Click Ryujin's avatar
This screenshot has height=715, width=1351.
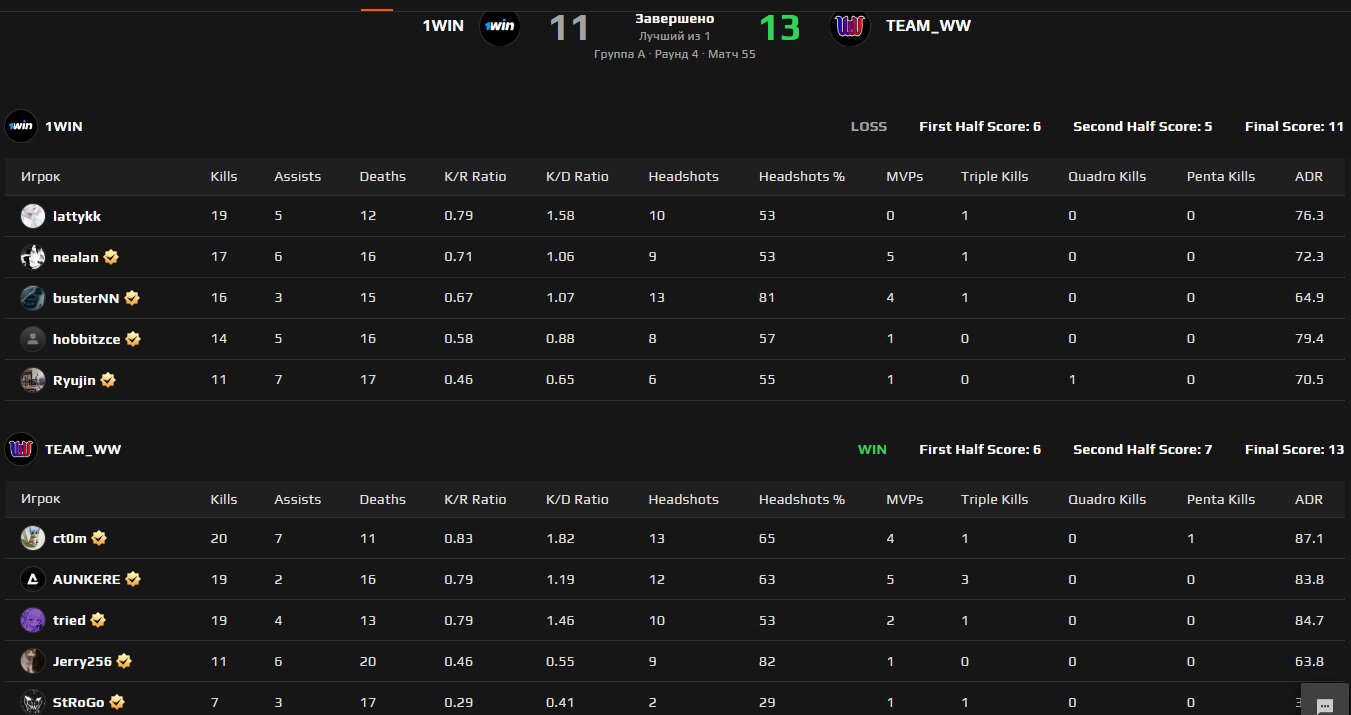click(33, 380)
